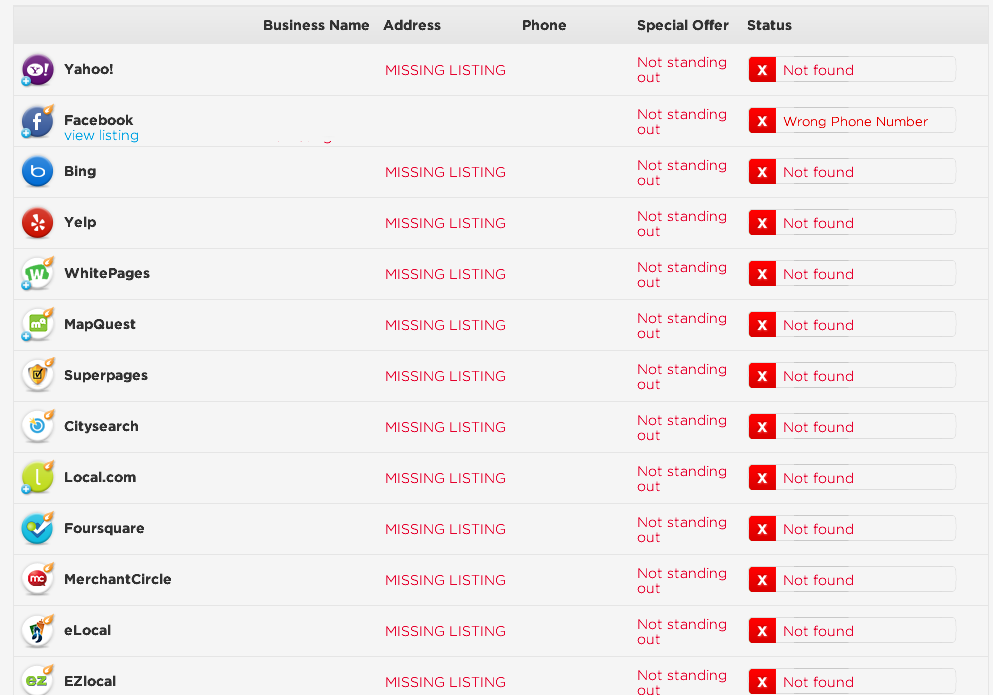Click the eLocal directory name
Image resolution: width=993 pixels, height=695 pixels.
tap(88, 630)
